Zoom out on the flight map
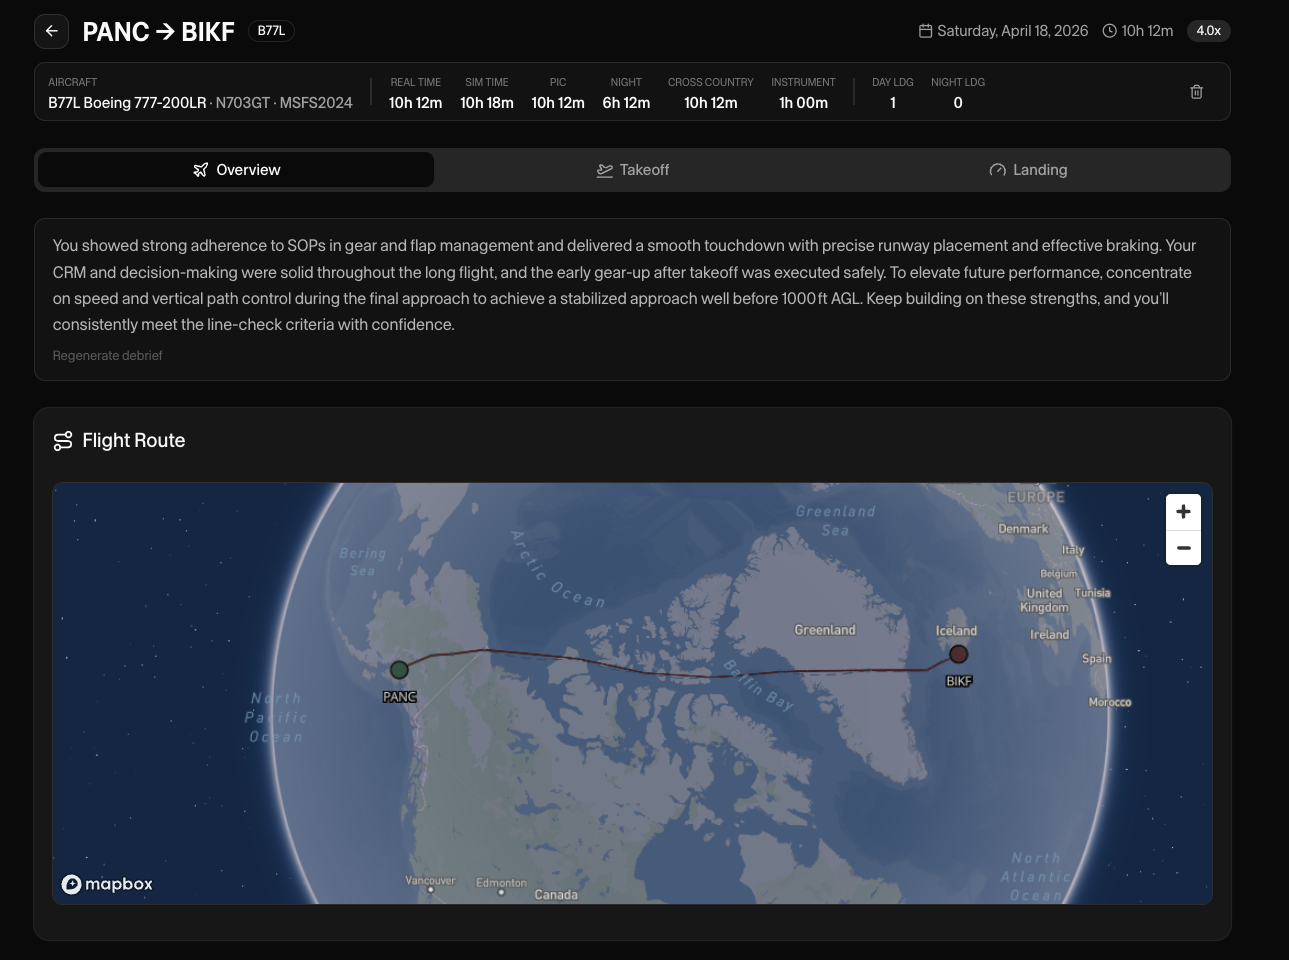1289x960 pixels. 1183,548
